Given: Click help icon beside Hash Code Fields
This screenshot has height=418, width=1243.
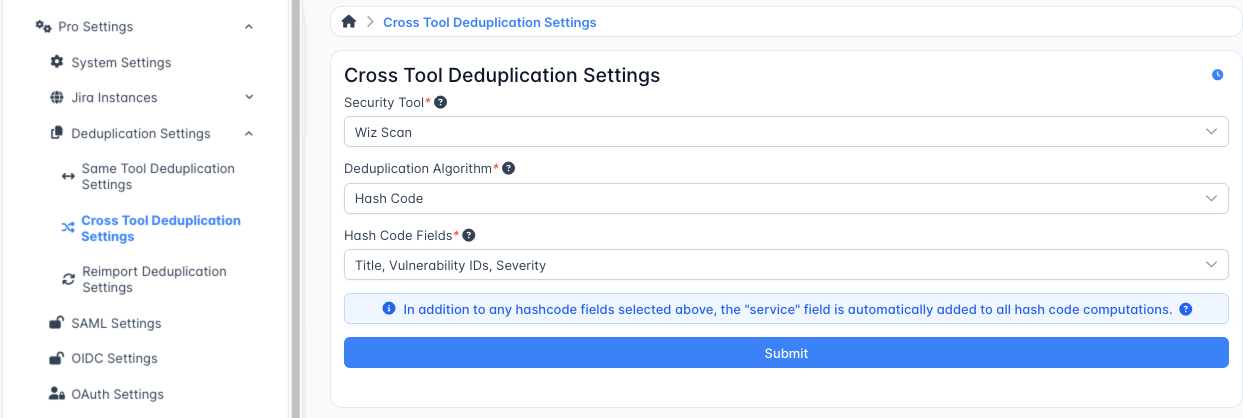Looking at the screenshot, I should (x=468, y=236).
